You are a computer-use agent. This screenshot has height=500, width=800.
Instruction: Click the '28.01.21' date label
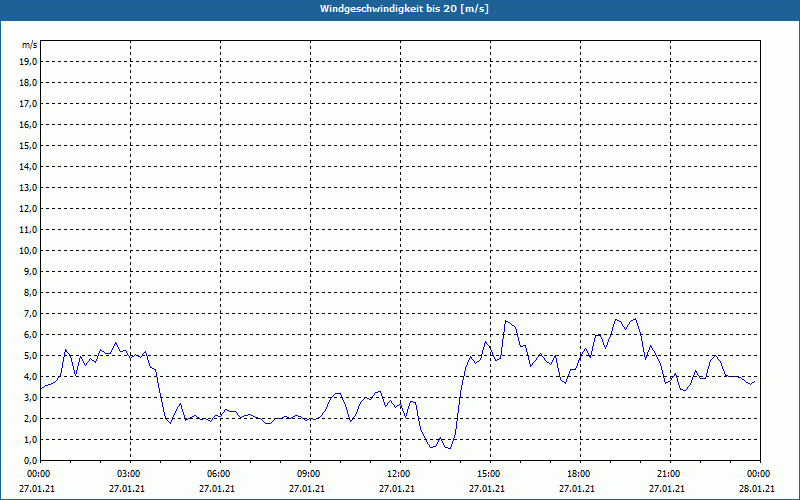(757, 489)
